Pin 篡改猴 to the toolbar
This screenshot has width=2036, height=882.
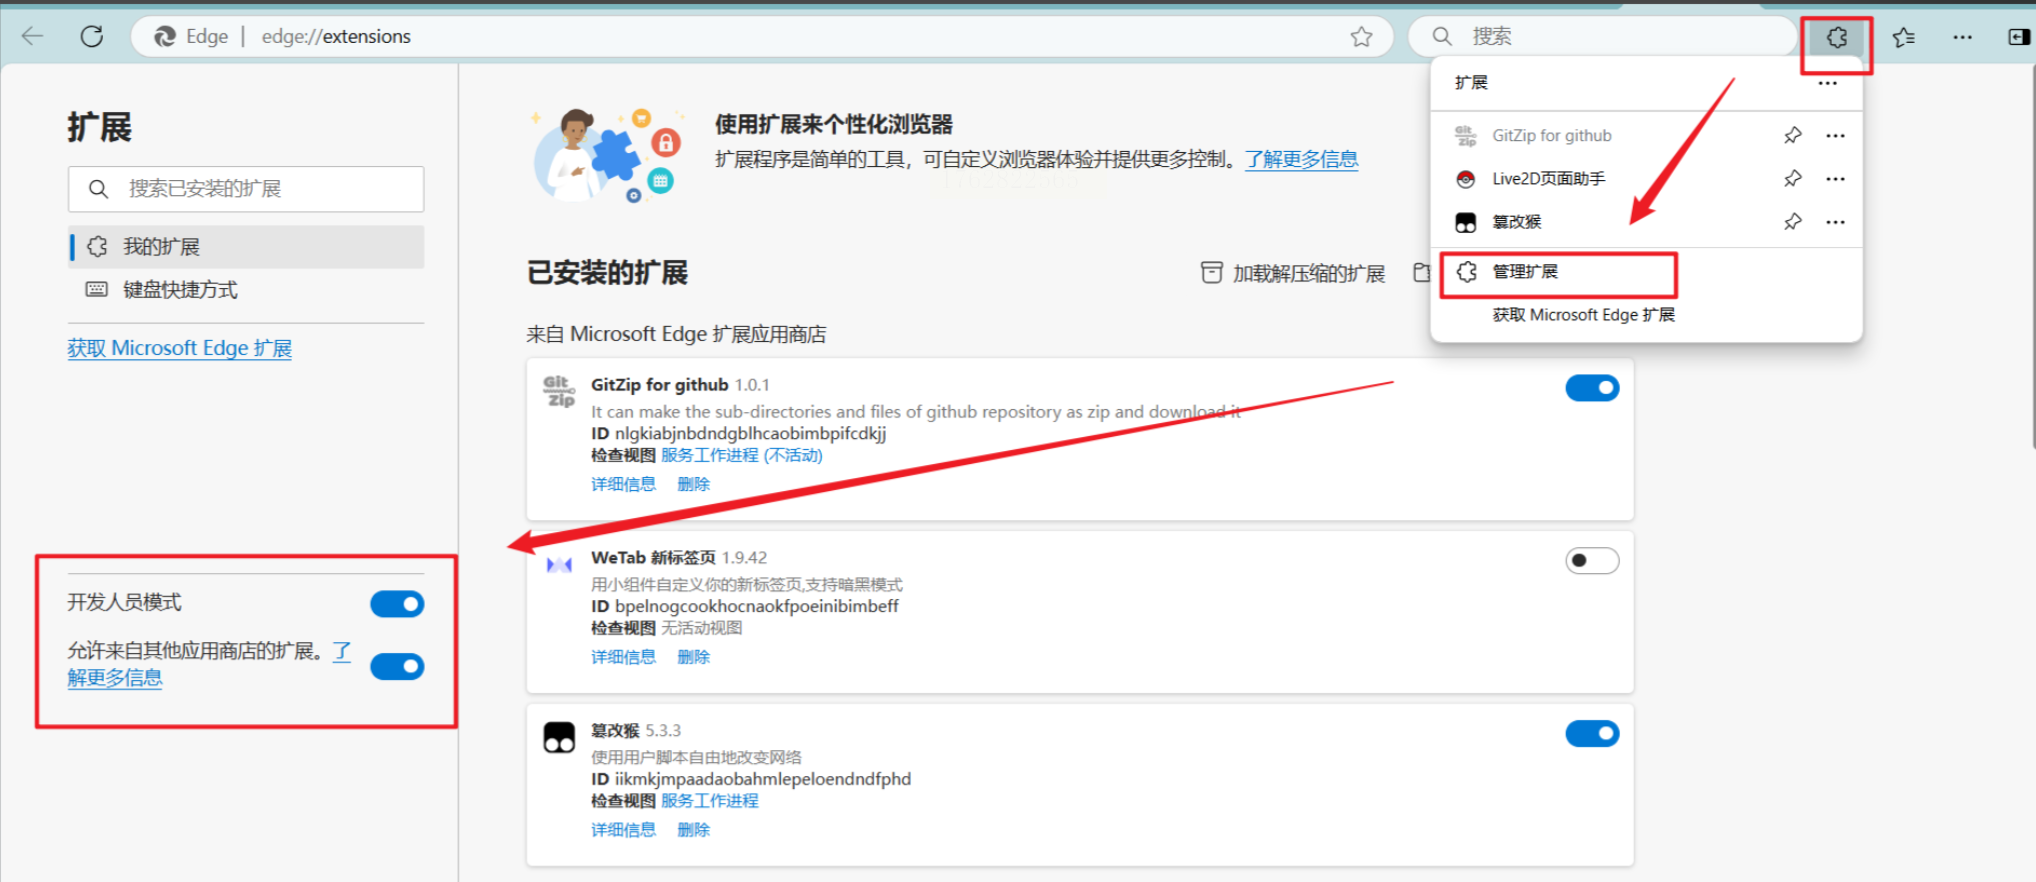click(1793, 221)
